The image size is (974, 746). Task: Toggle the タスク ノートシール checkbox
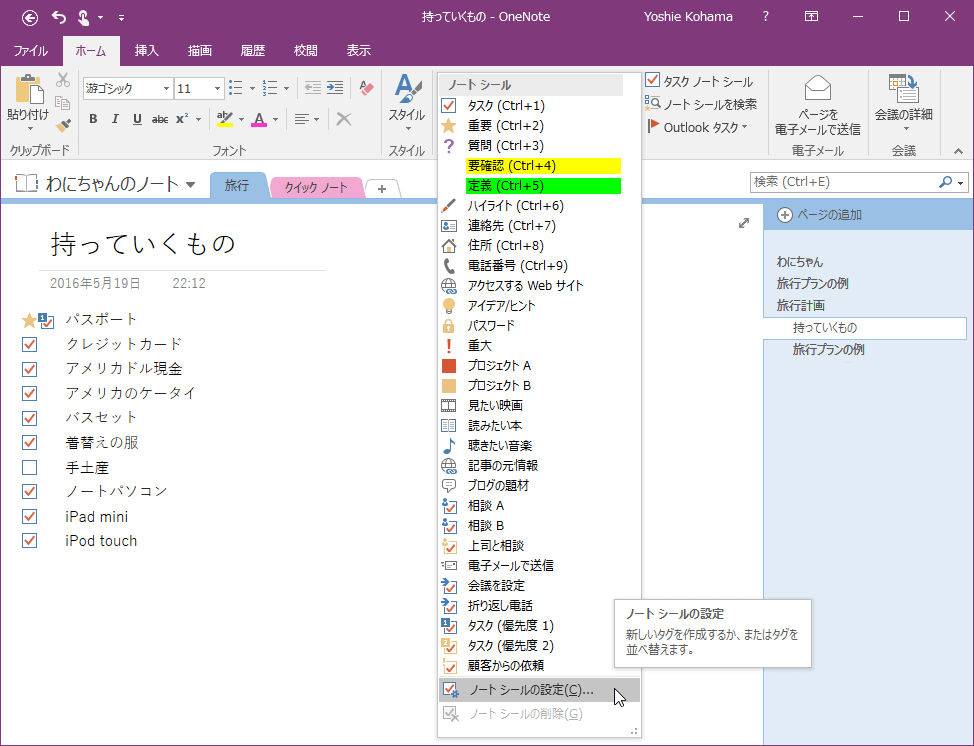[x=655, y=81]
